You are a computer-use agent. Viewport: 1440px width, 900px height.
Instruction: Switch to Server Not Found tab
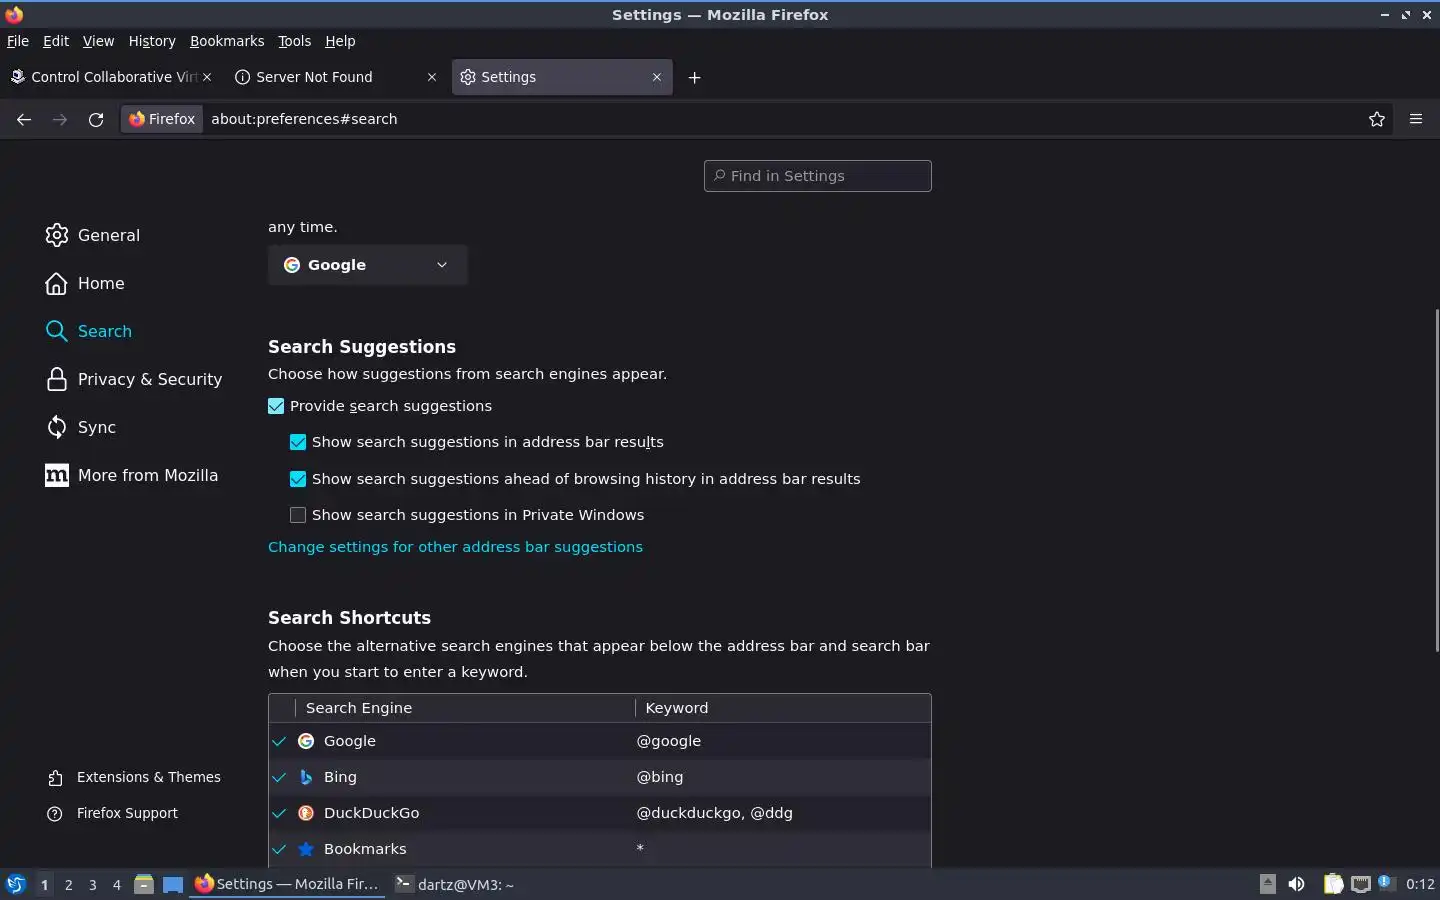tap(335, 77)
